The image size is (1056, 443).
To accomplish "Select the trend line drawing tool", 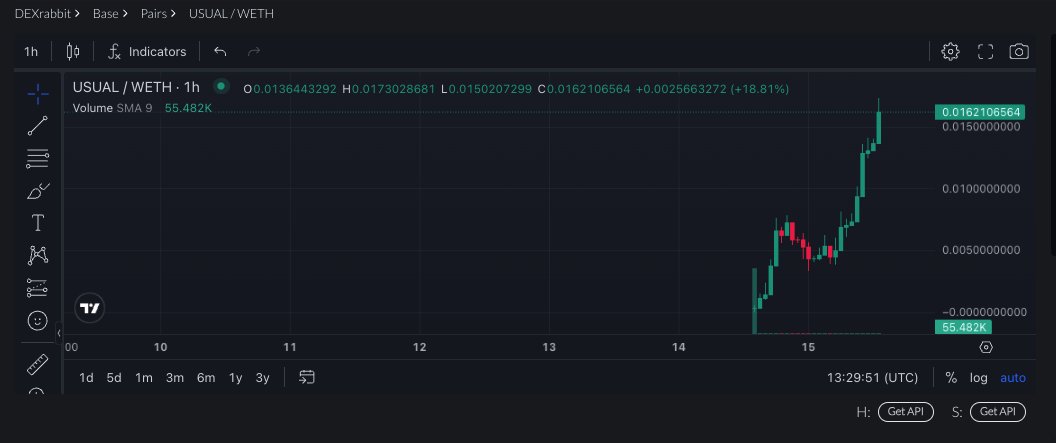I will [38, 126].
